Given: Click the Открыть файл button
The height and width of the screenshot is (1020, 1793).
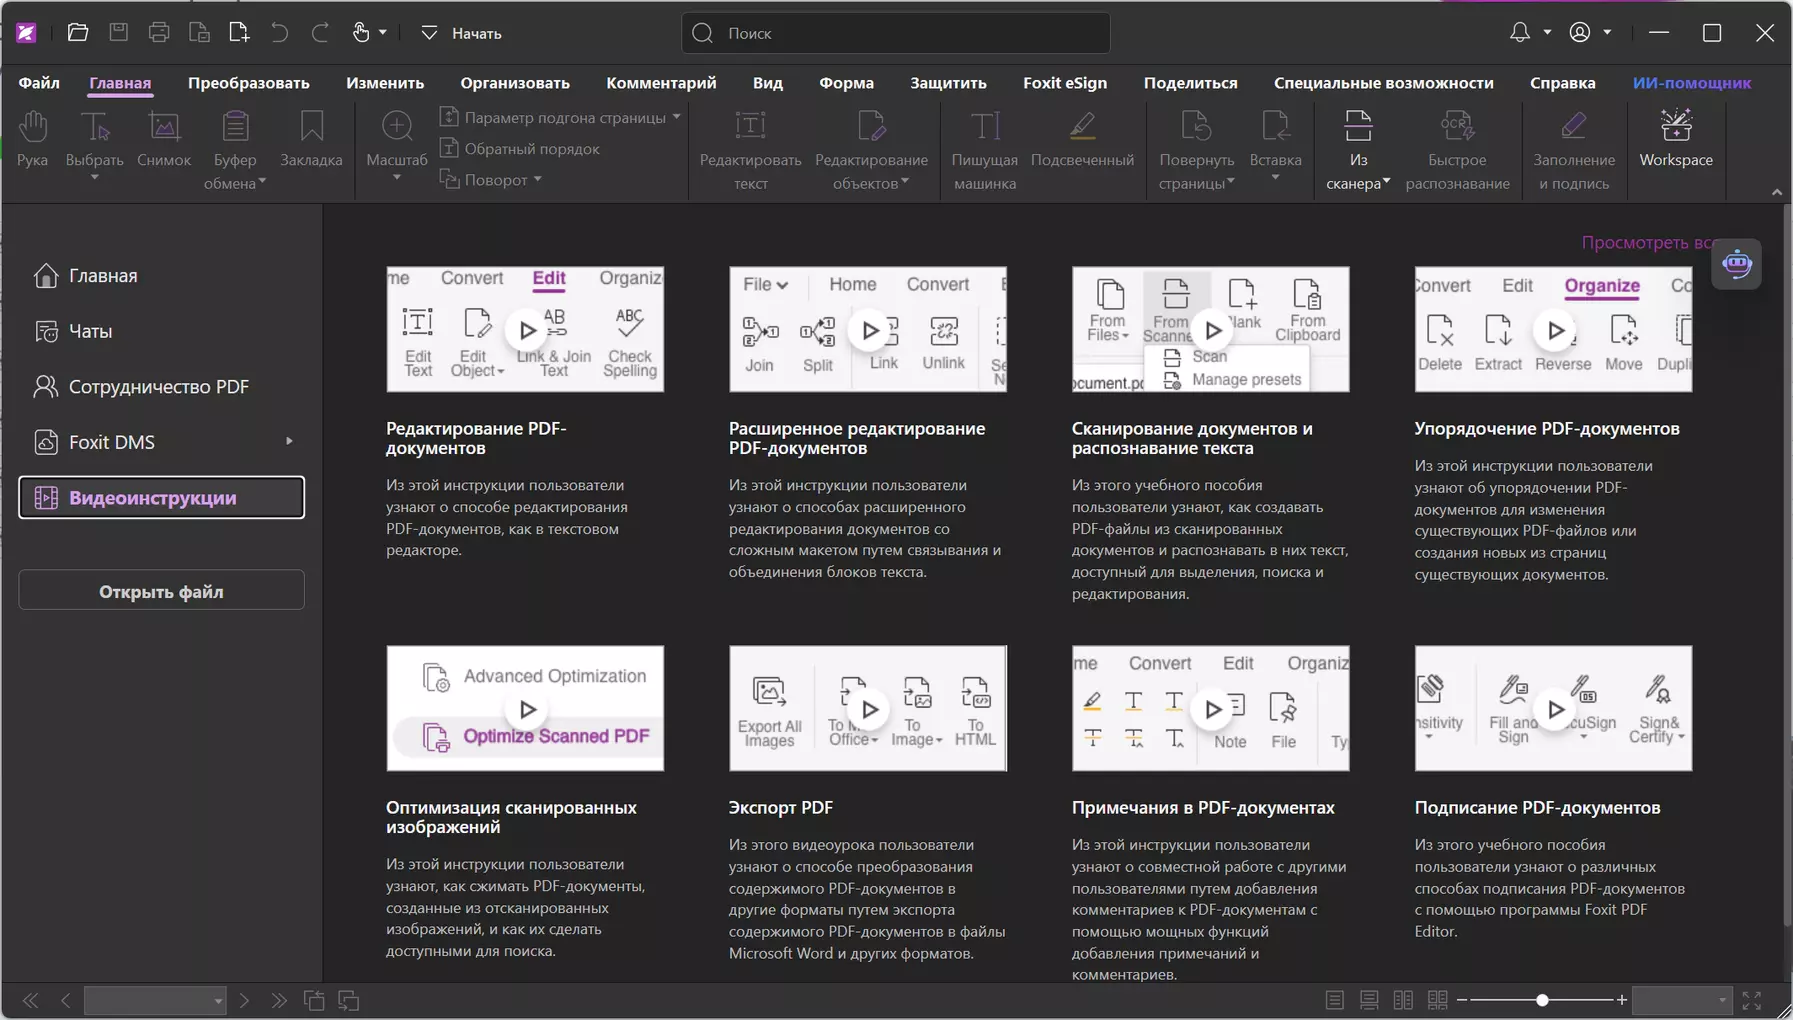Looking at the screenshot, I should (161, 591).
